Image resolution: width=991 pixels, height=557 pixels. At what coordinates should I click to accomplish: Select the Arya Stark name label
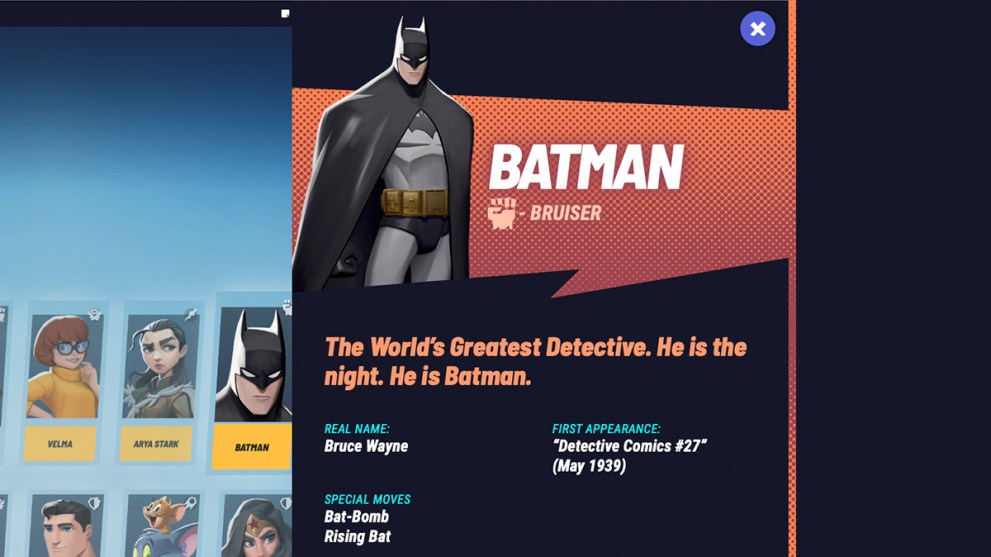156,444
